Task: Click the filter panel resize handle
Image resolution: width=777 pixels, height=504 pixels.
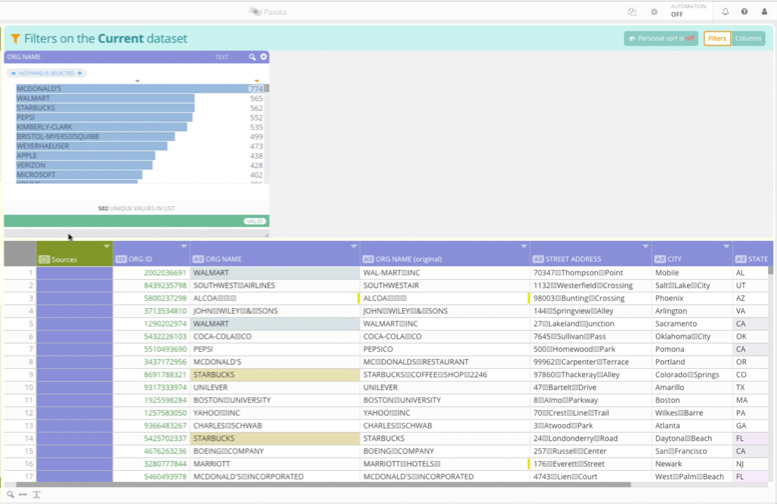Action: click(x=267, y=234)
